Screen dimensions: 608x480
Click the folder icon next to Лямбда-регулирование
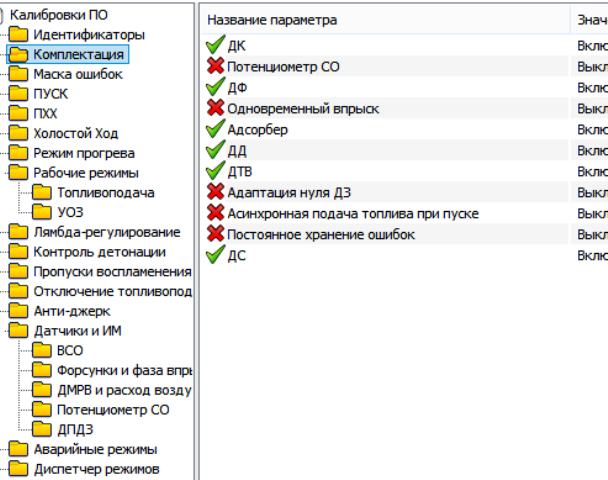tap(18, 232)
